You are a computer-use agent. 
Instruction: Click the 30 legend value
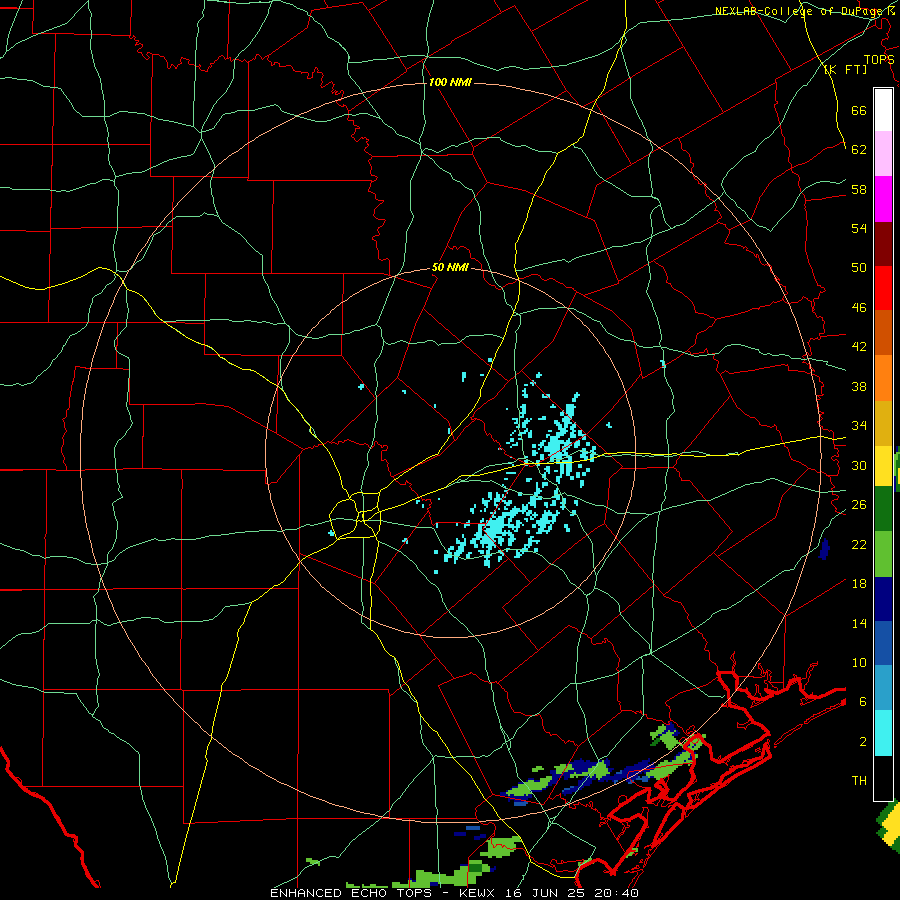[859, 465]
